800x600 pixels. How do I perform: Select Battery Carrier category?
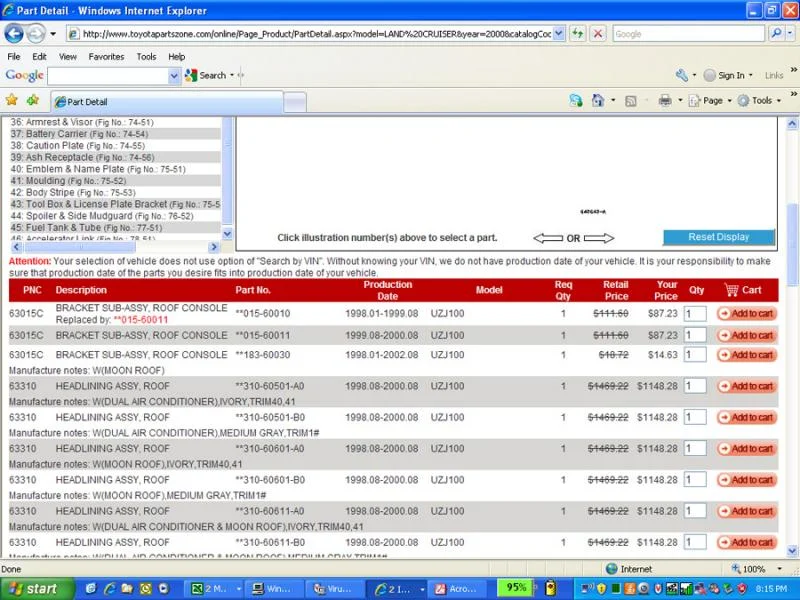point(115,134)
